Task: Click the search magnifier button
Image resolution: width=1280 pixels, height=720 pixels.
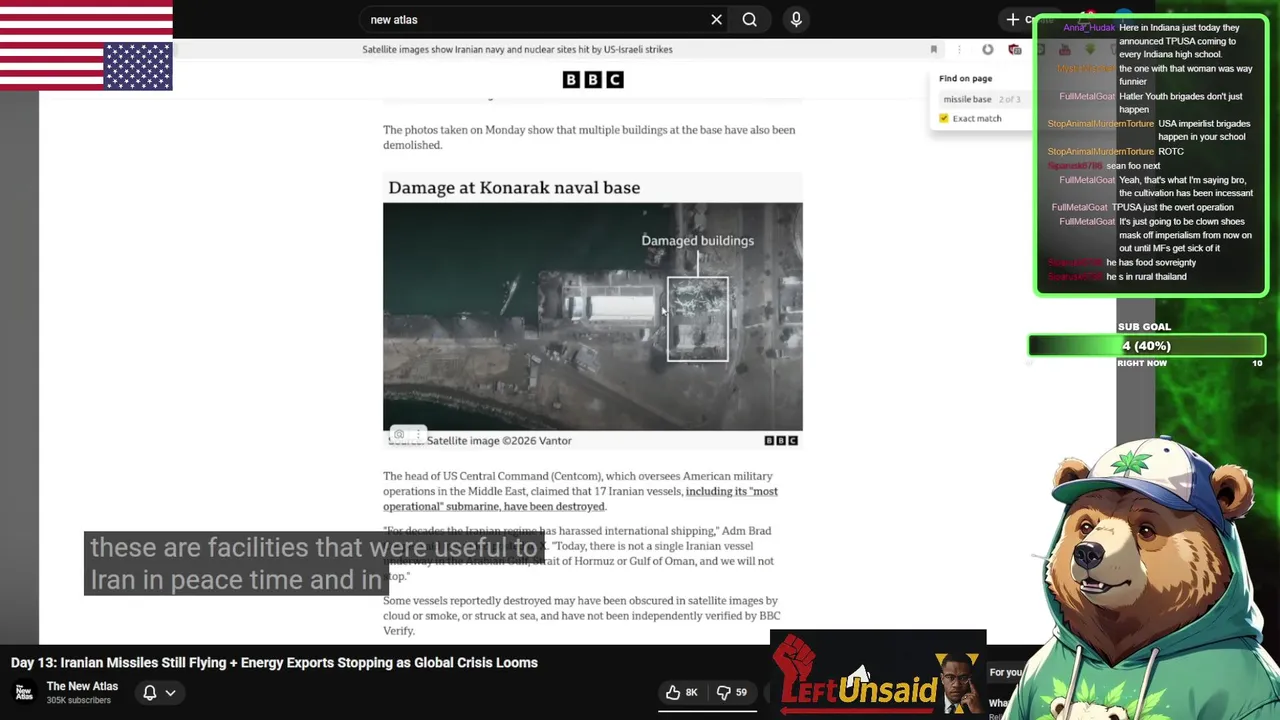Action: tap(749, 19)
